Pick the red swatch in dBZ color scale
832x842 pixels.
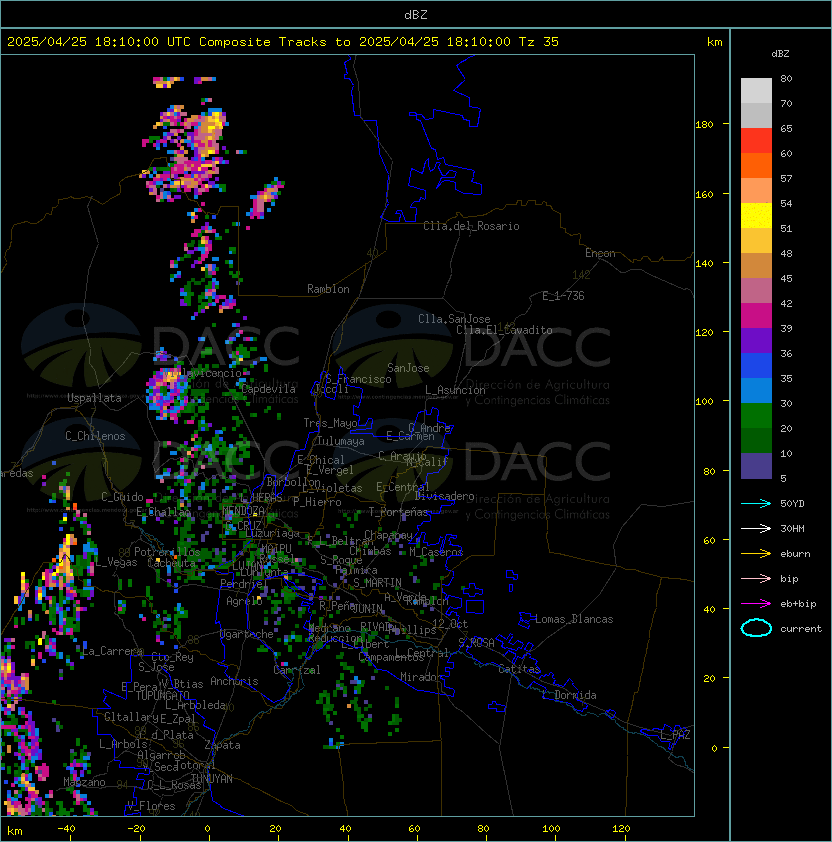point(756,141)
